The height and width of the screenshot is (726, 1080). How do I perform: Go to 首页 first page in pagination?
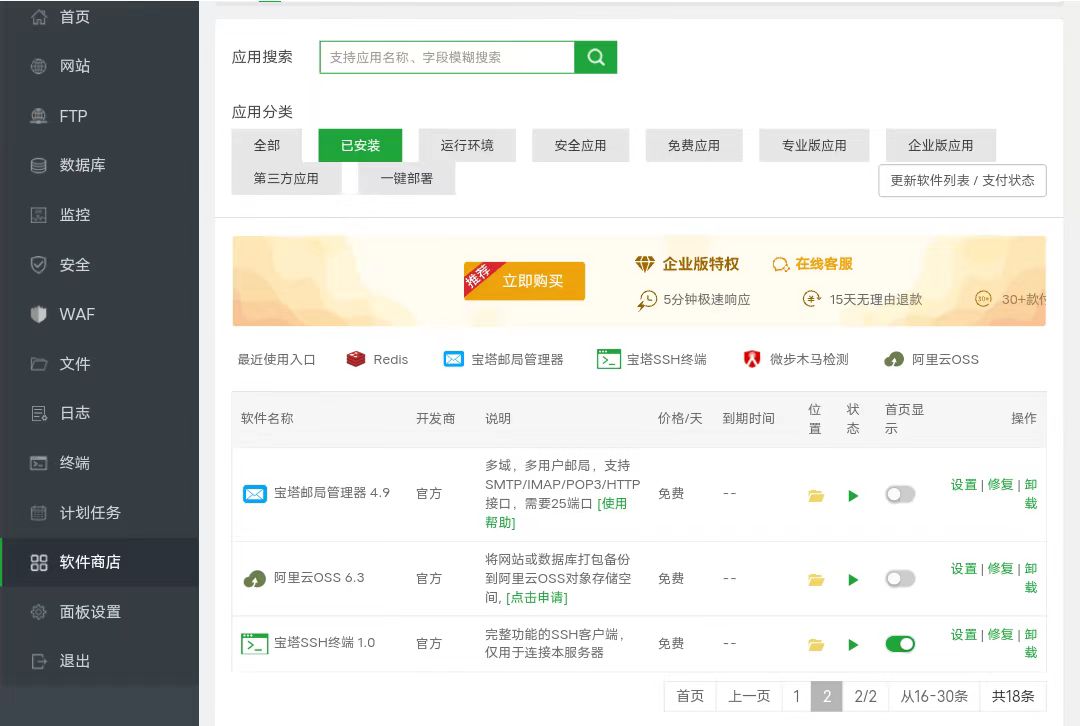click(690, 696)
